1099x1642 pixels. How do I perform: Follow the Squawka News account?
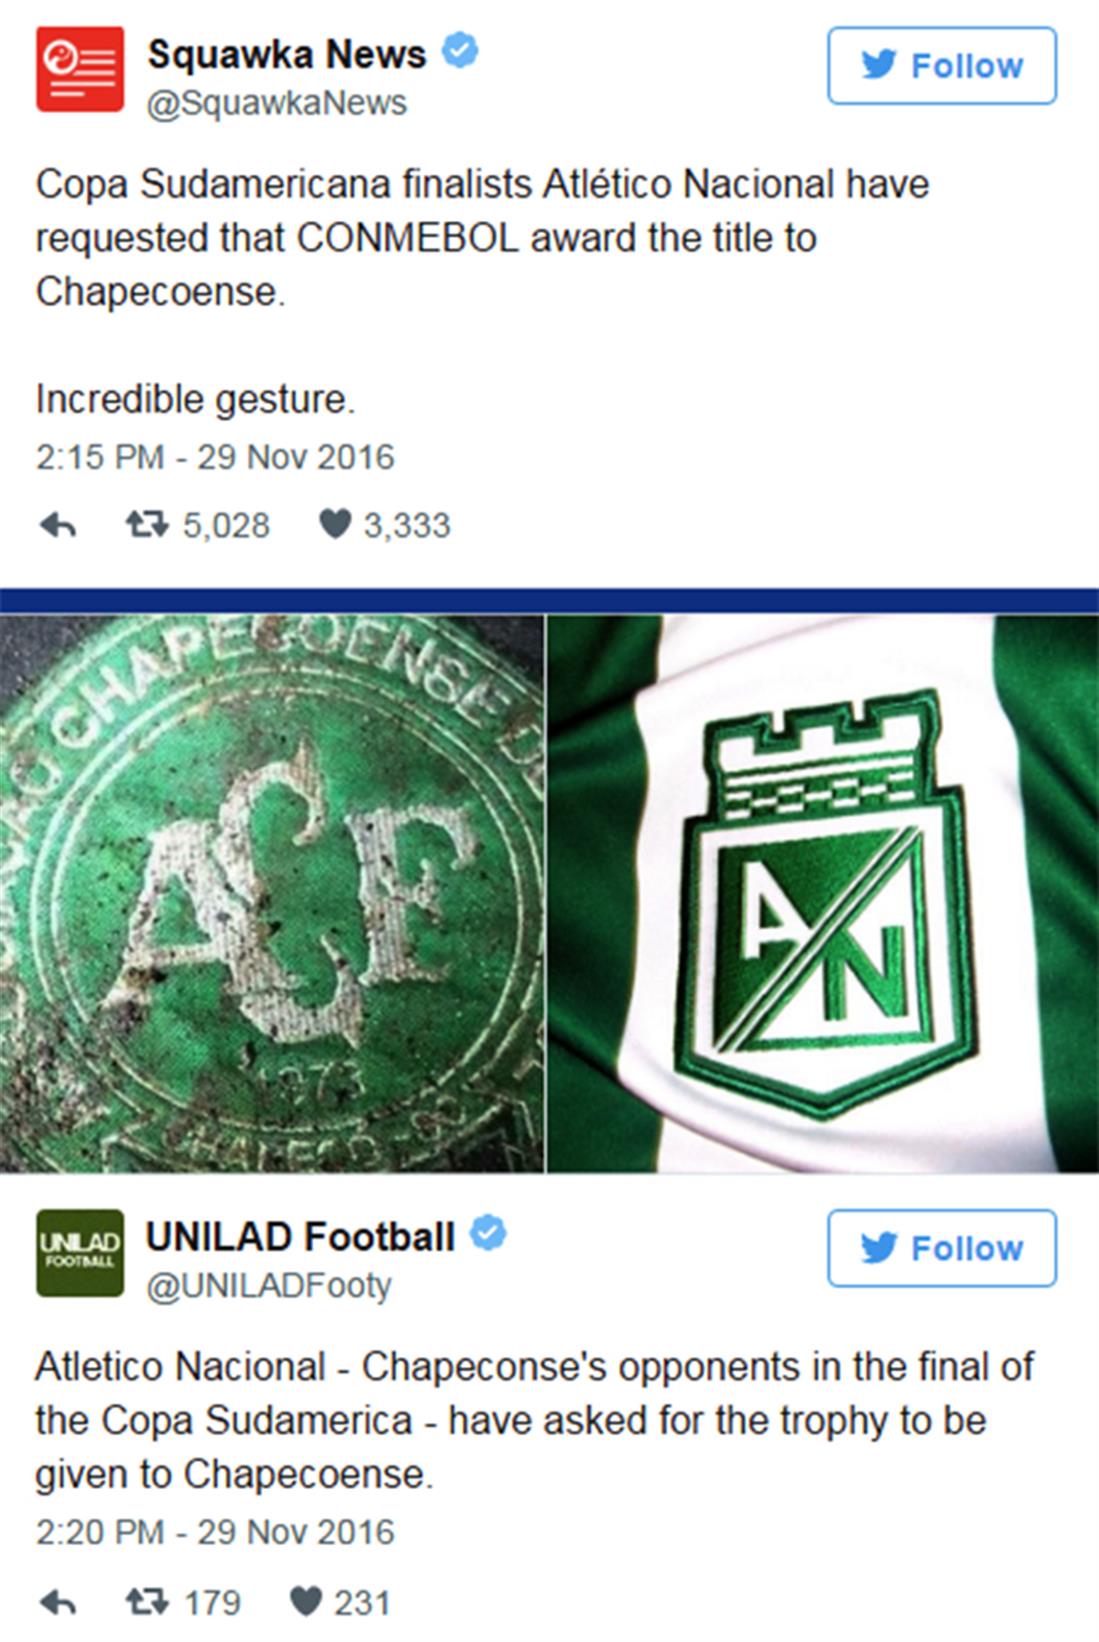click(x=942, y=66)
